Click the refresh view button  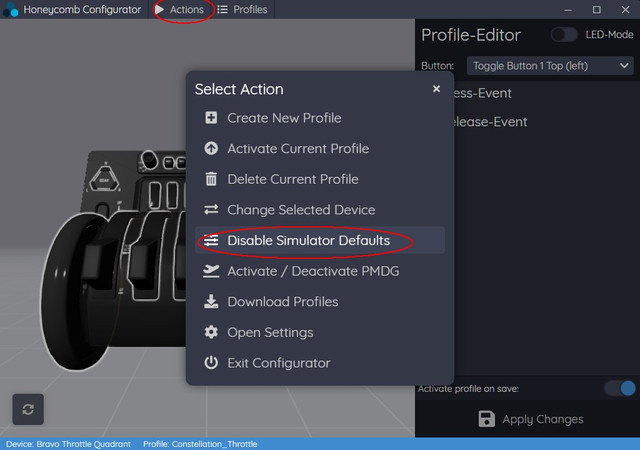click(28, 409)
